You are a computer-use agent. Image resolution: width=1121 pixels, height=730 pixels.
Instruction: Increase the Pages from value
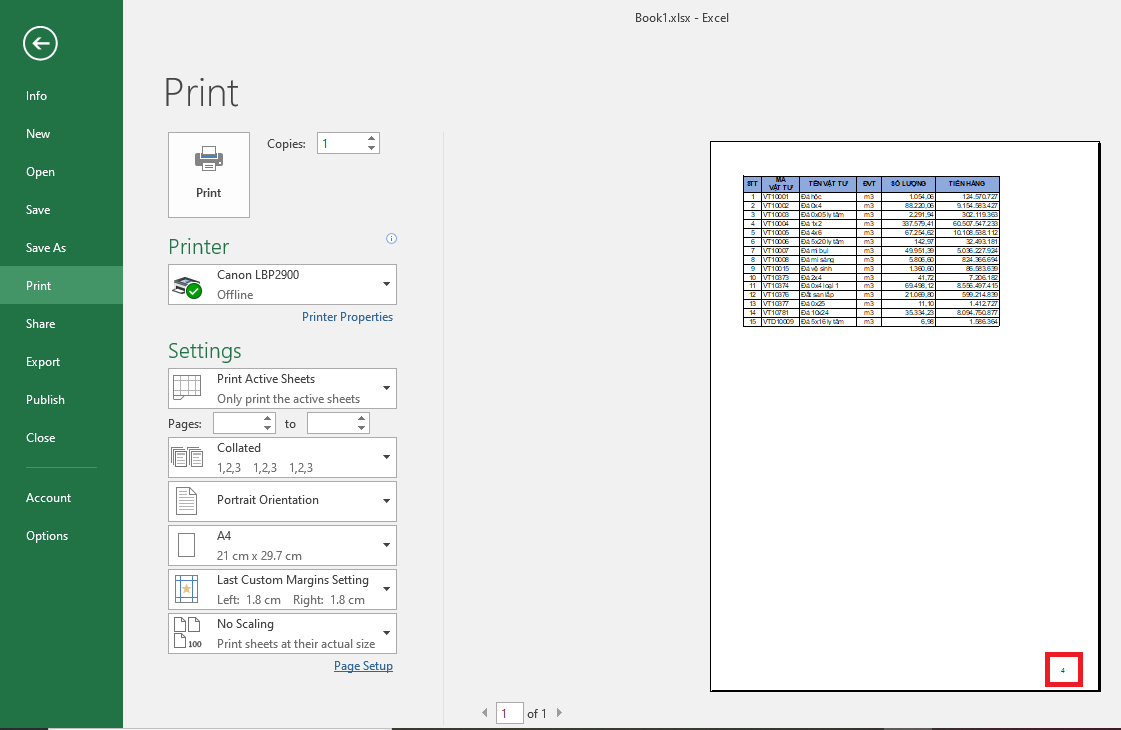(267, 419)
